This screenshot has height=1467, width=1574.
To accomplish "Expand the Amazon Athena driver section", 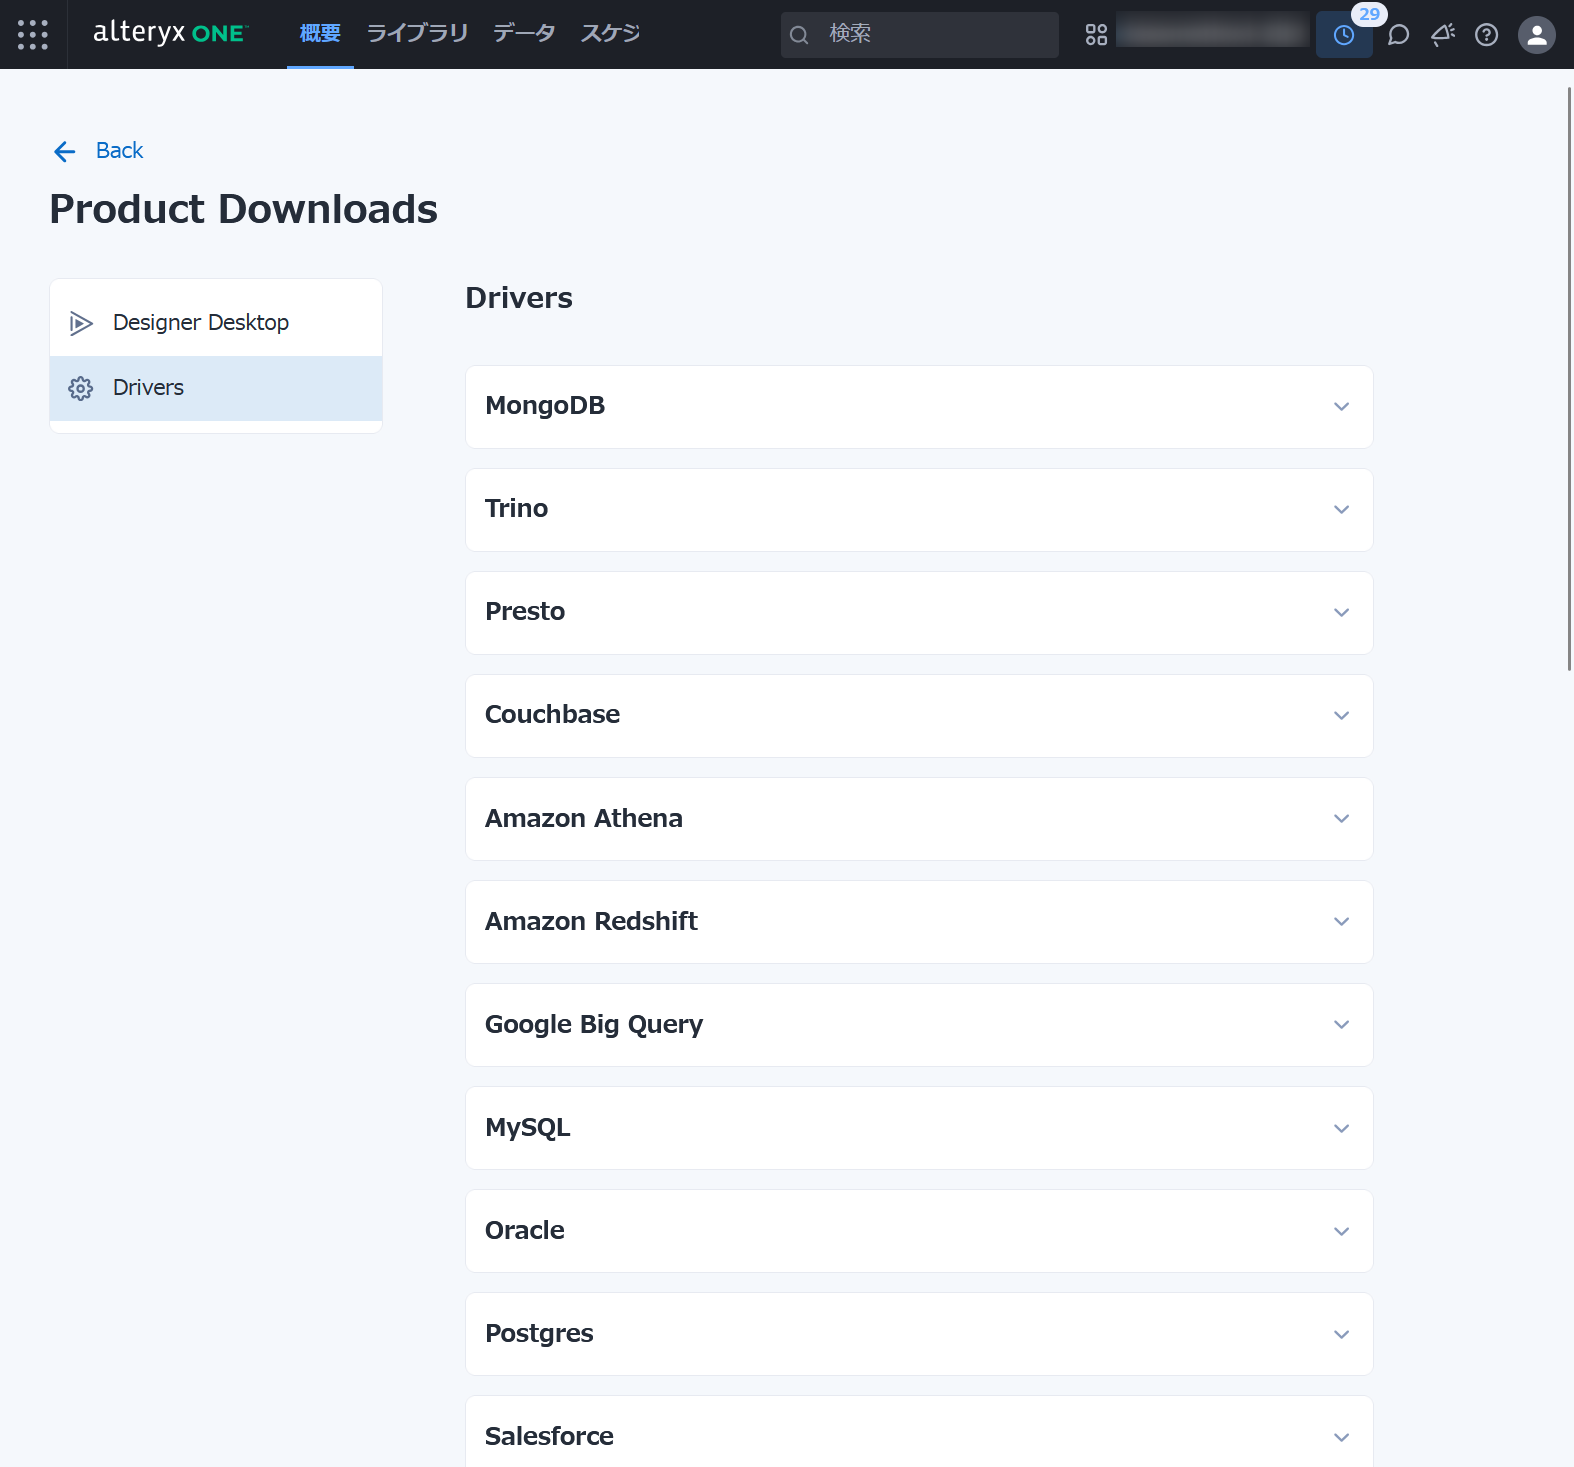I will coord(919,819).
